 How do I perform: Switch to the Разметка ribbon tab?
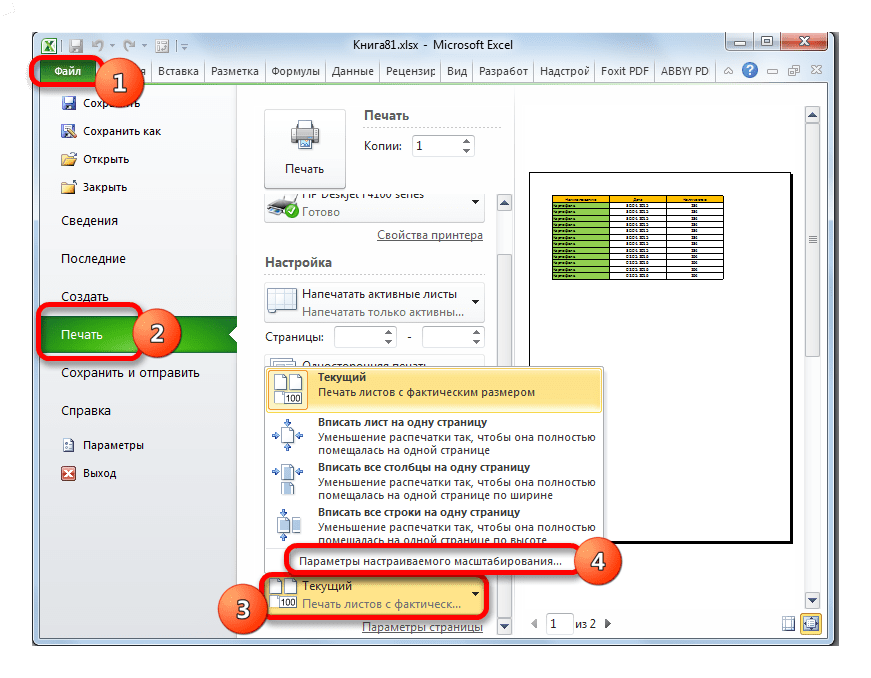(234, 71)
